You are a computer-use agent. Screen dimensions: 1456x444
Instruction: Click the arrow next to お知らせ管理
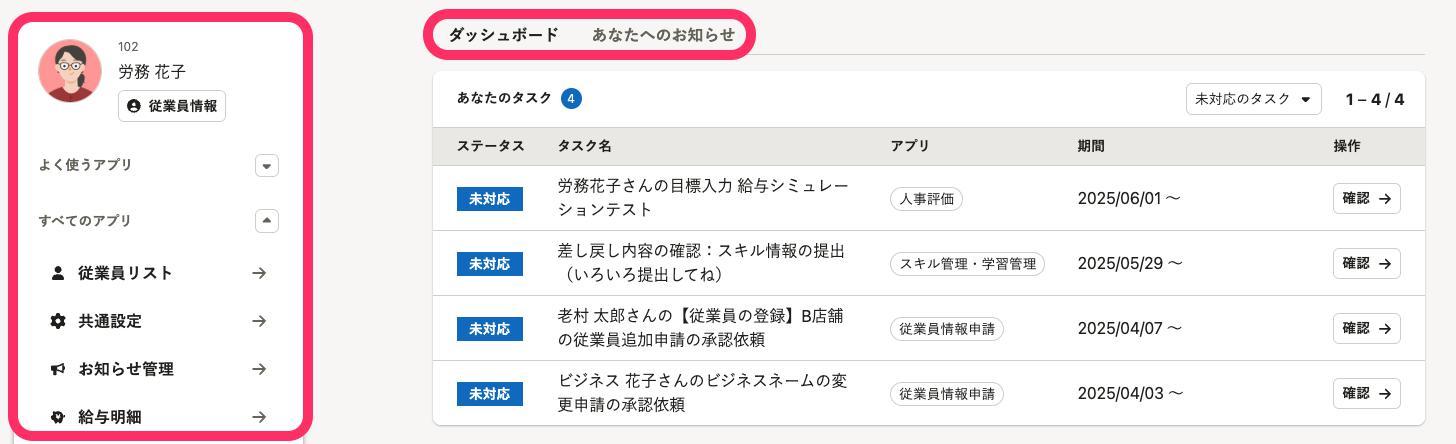[x=259, y=369]
